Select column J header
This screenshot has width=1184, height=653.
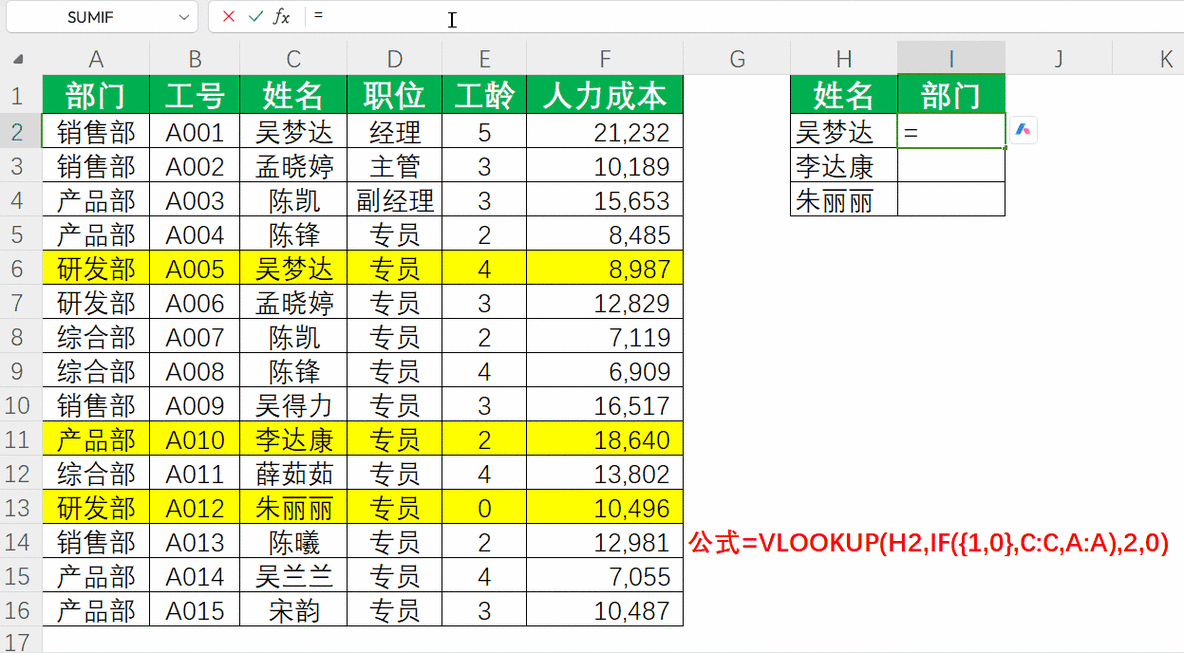(1059, 59)
